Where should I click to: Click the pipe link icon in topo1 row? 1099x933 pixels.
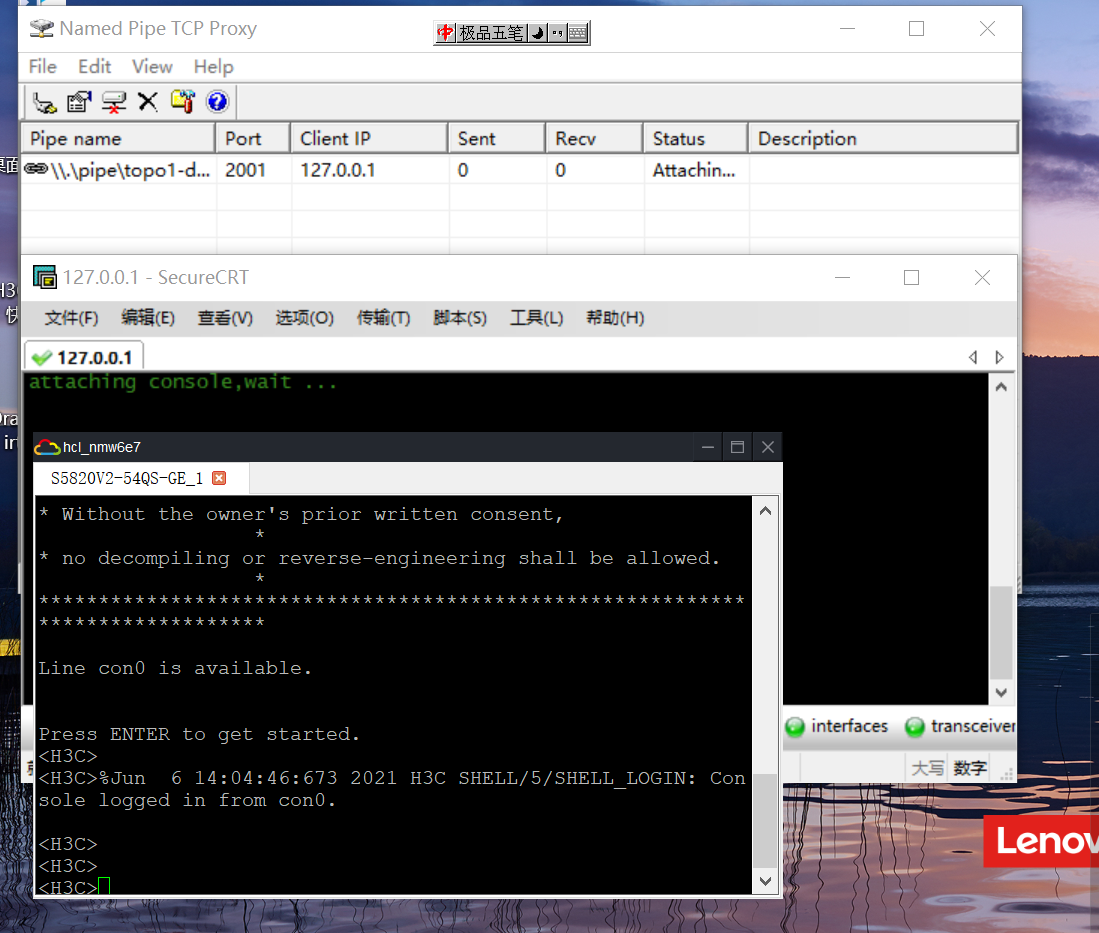coord(36,169)
